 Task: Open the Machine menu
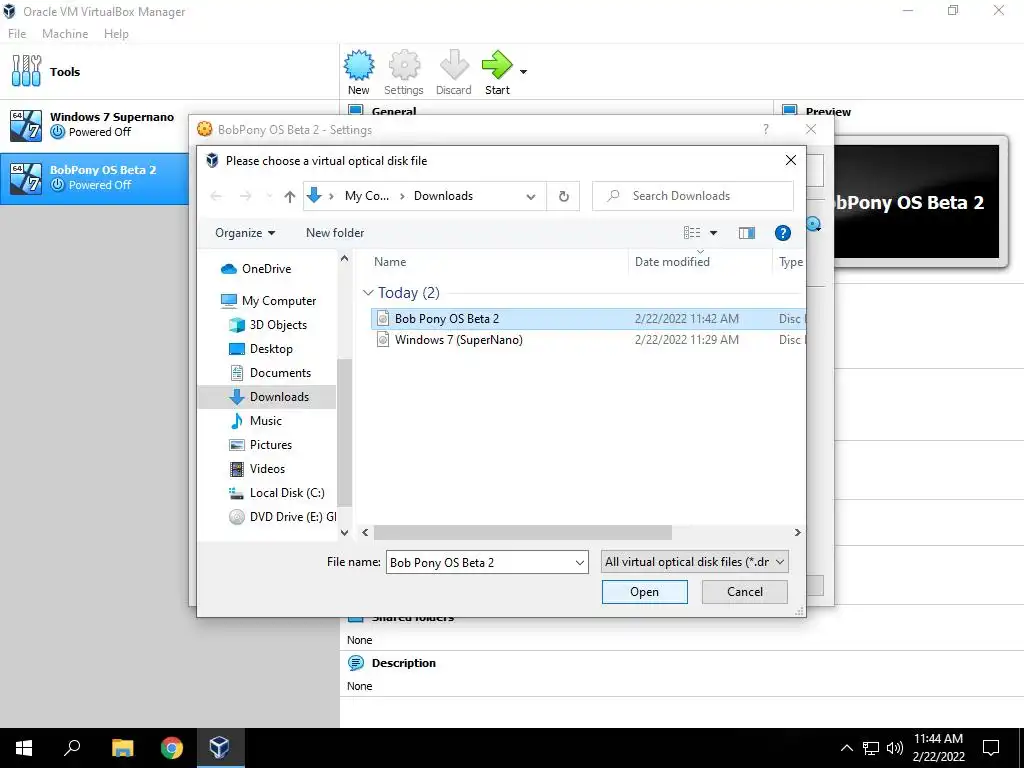coord(65,33)
